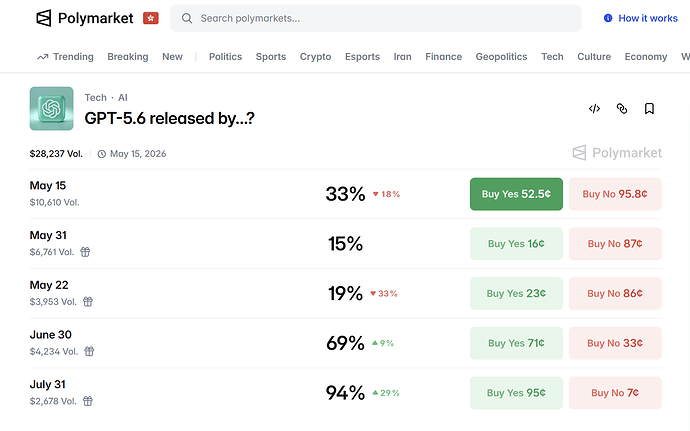Viewport: 690px width, 431px height.
Task: Click the 19% probability value
Action: pyautogui.click(x=345, y=294)
